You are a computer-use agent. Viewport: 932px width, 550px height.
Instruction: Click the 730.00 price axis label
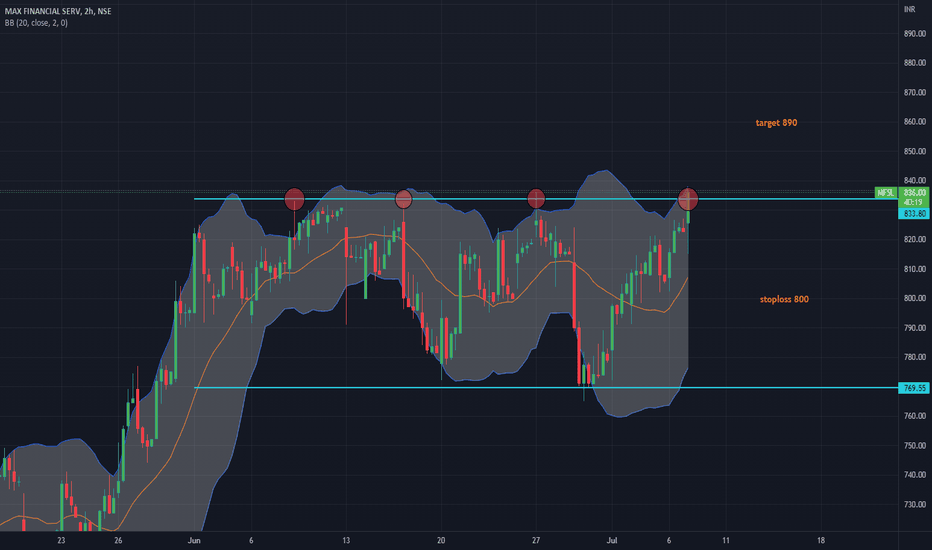coord(915,504)
